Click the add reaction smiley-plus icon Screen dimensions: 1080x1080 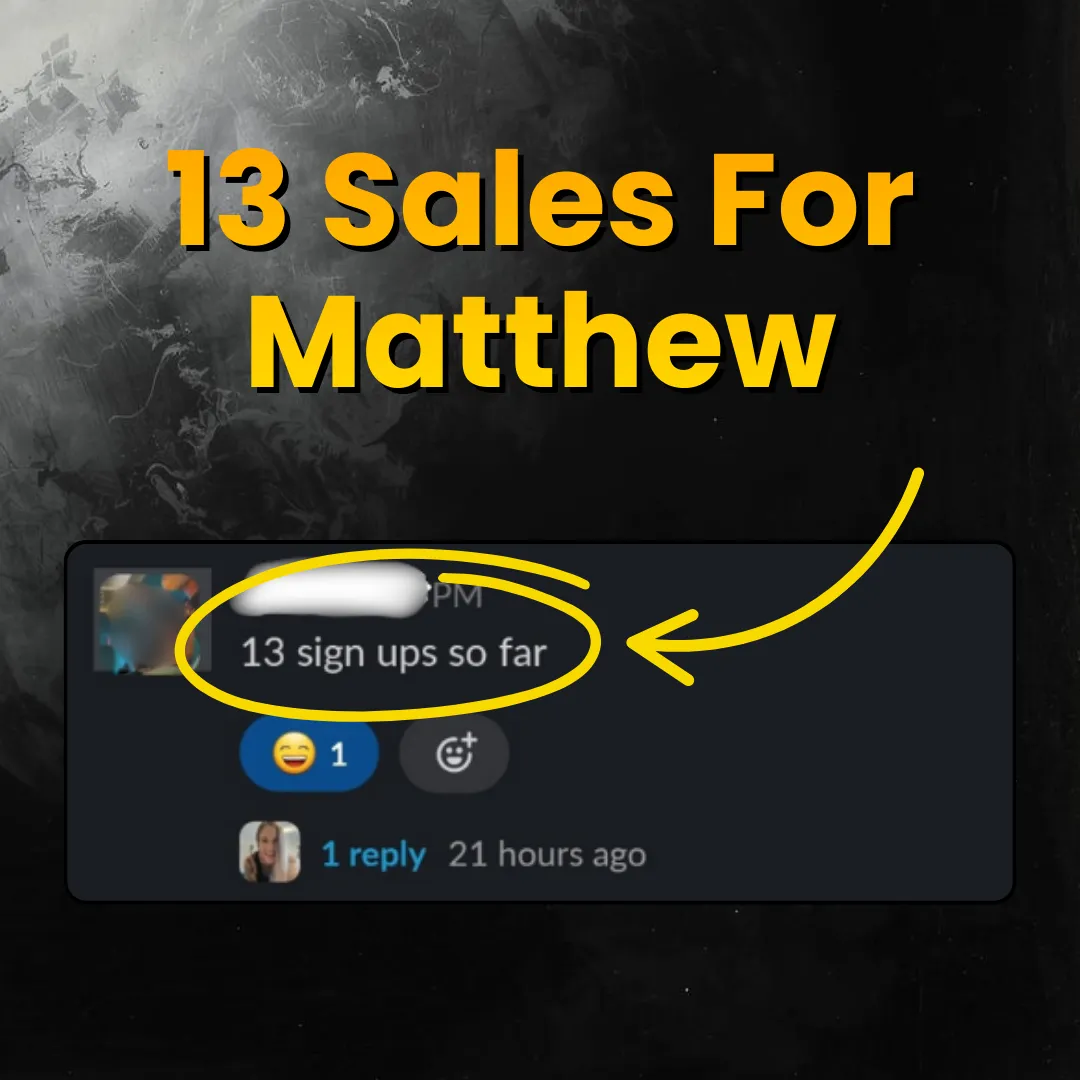(x=456, y=752)
